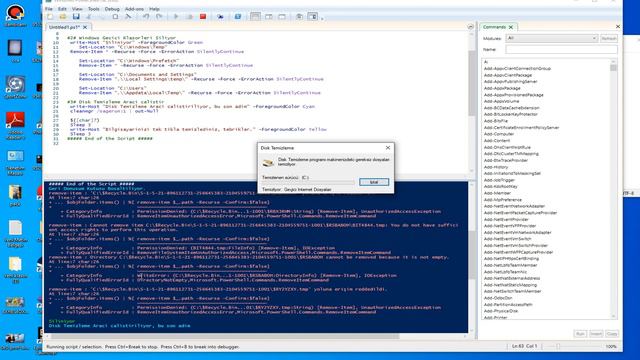Open the Help menu
640x360 pixels.
coord(154,9)
